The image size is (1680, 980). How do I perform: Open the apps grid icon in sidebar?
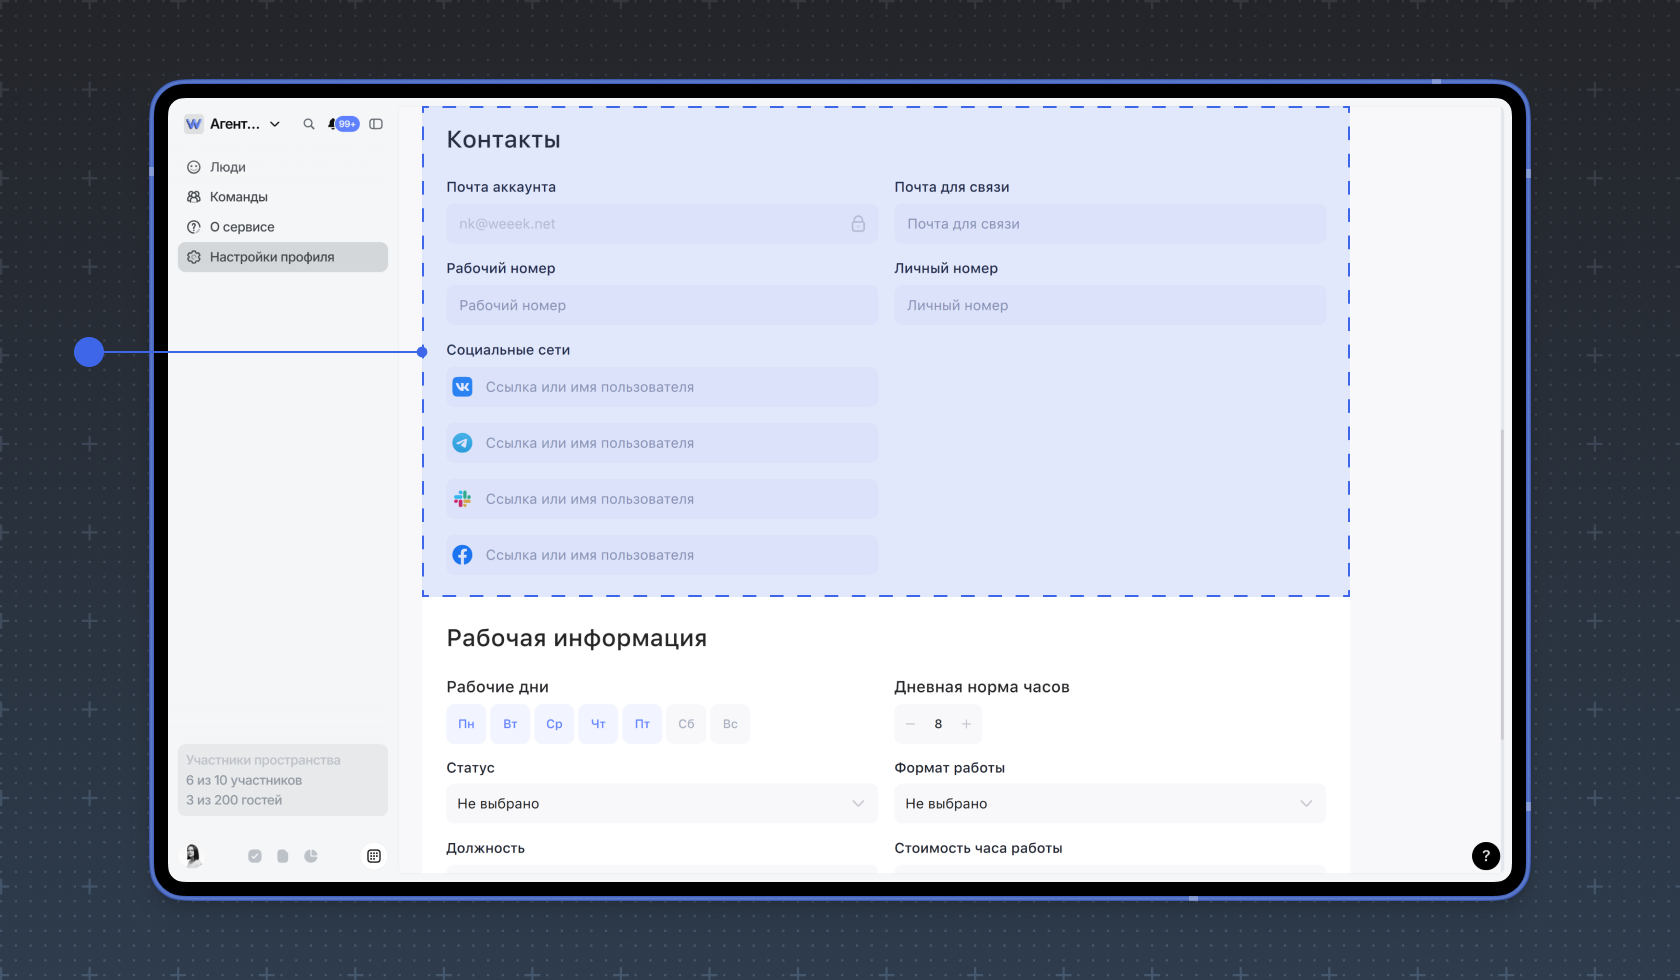[x=374, y=856]
